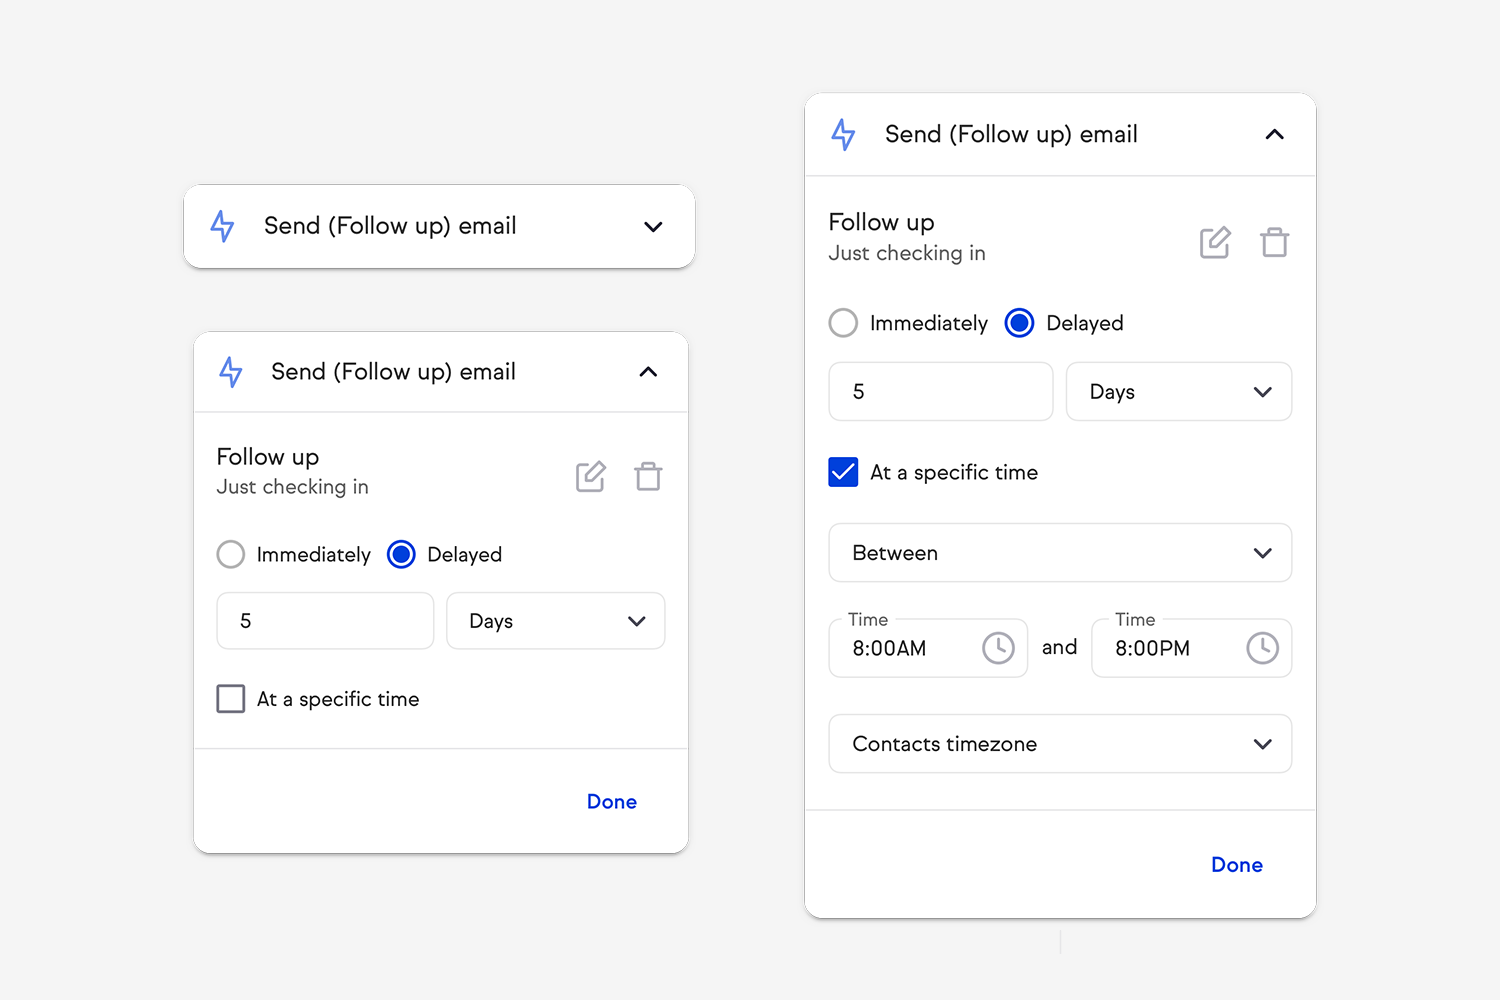Click the edit icon in the card with the unchecked time checkbox
The height and width of the screenshot is (1000, 1500).
[590, 476]
